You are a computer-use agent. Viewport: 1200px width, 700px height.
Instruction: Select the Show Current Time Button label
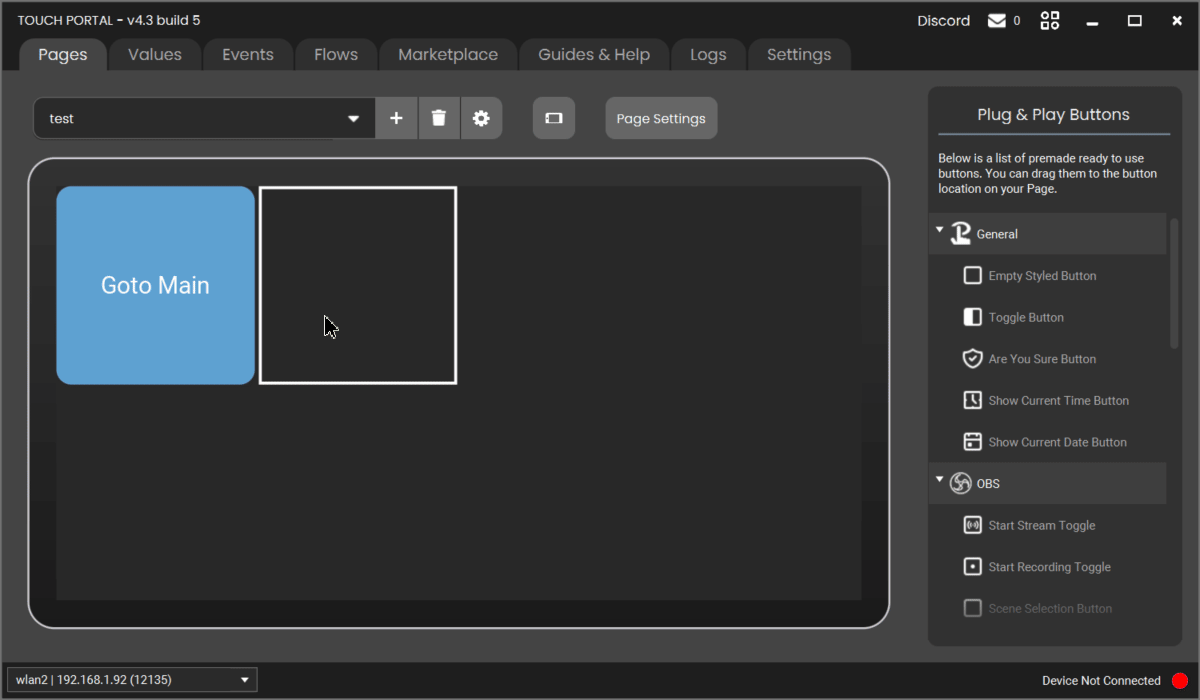coord(1058,401)
